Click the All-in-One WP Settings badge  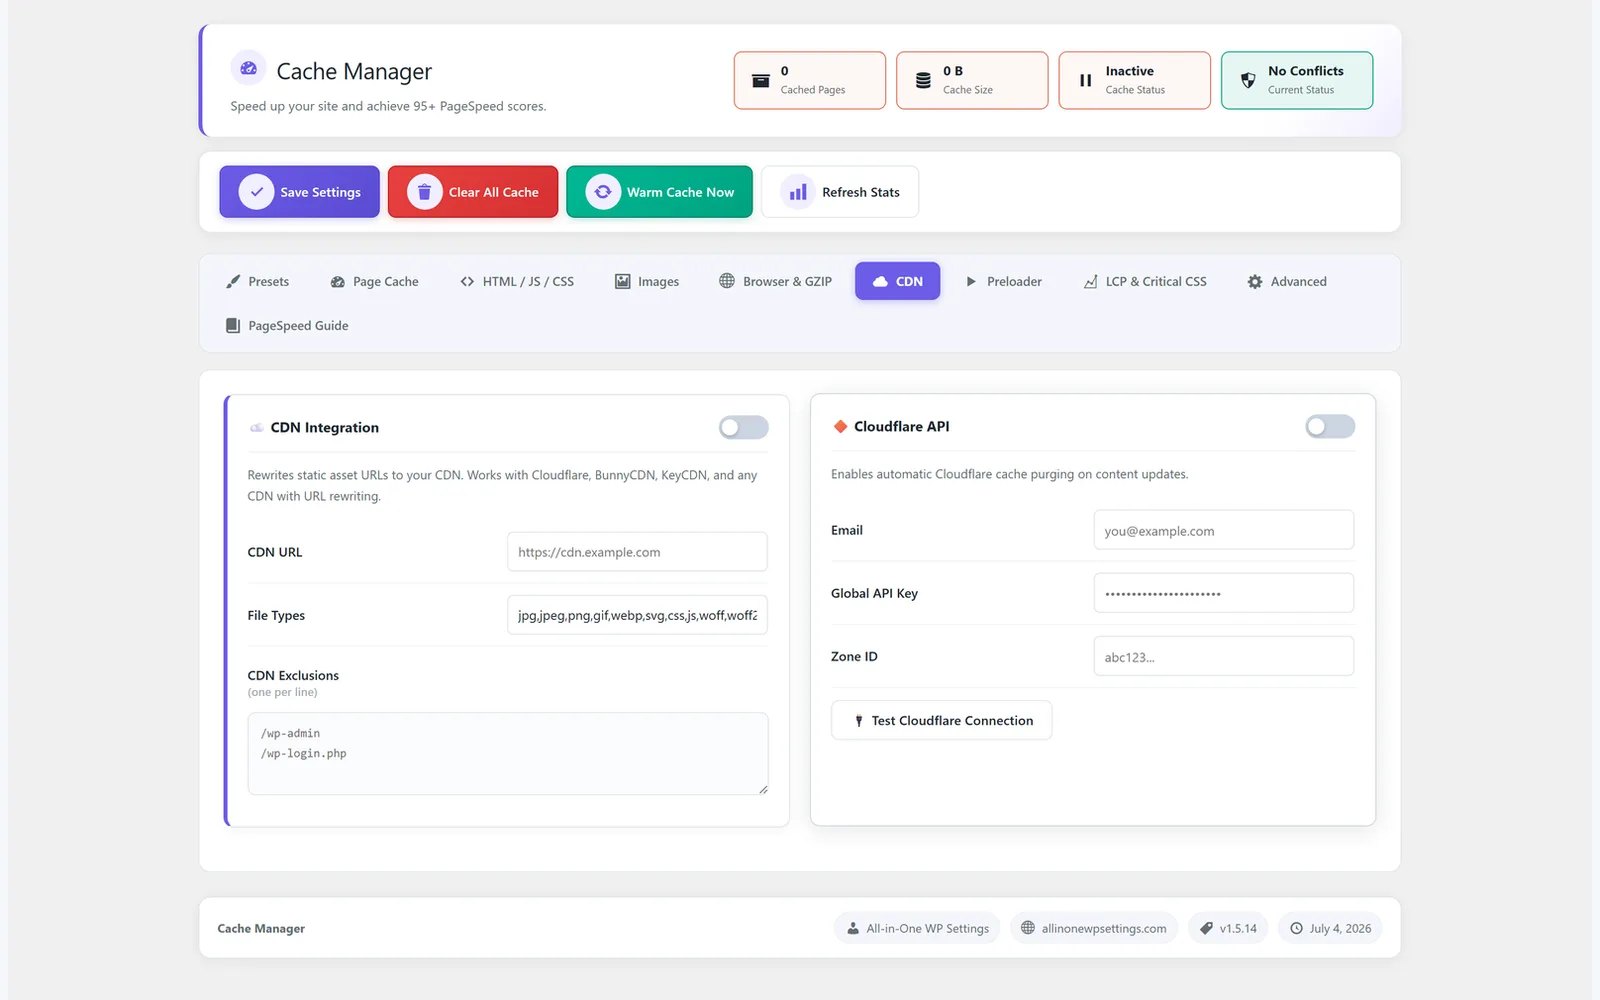point(918,929)
